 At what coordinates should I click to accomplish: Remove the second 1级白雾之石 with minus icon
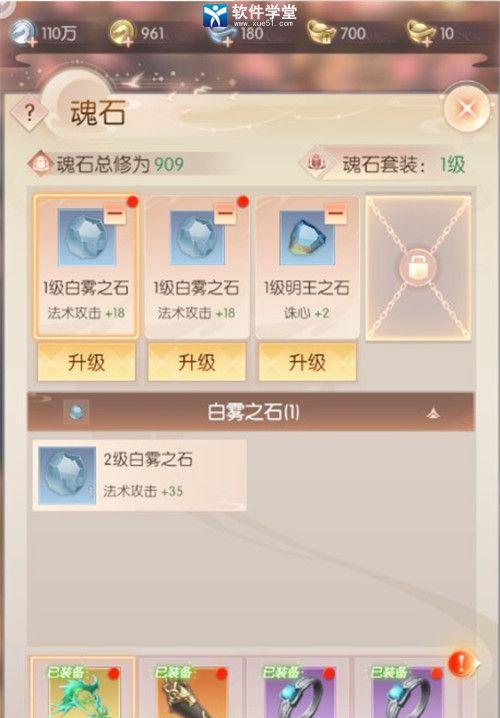click(225, 214)
